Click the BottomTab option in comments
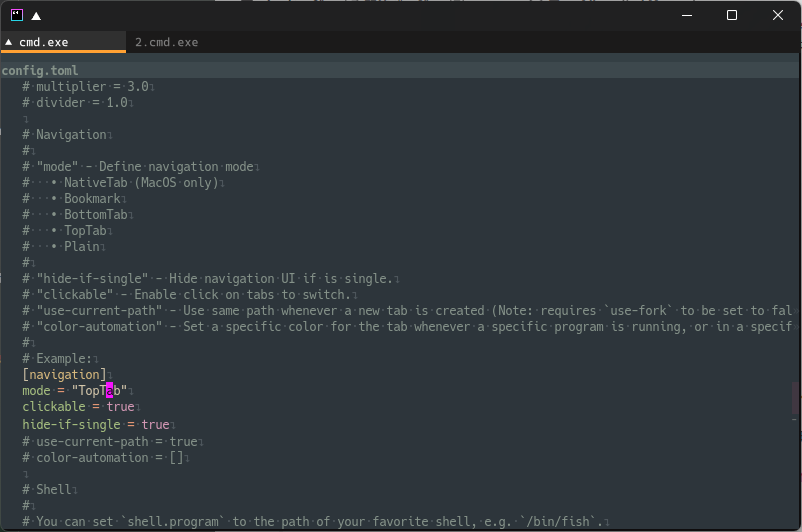The width and height of the screenshot is (802, 532). [x=96, y=214]
